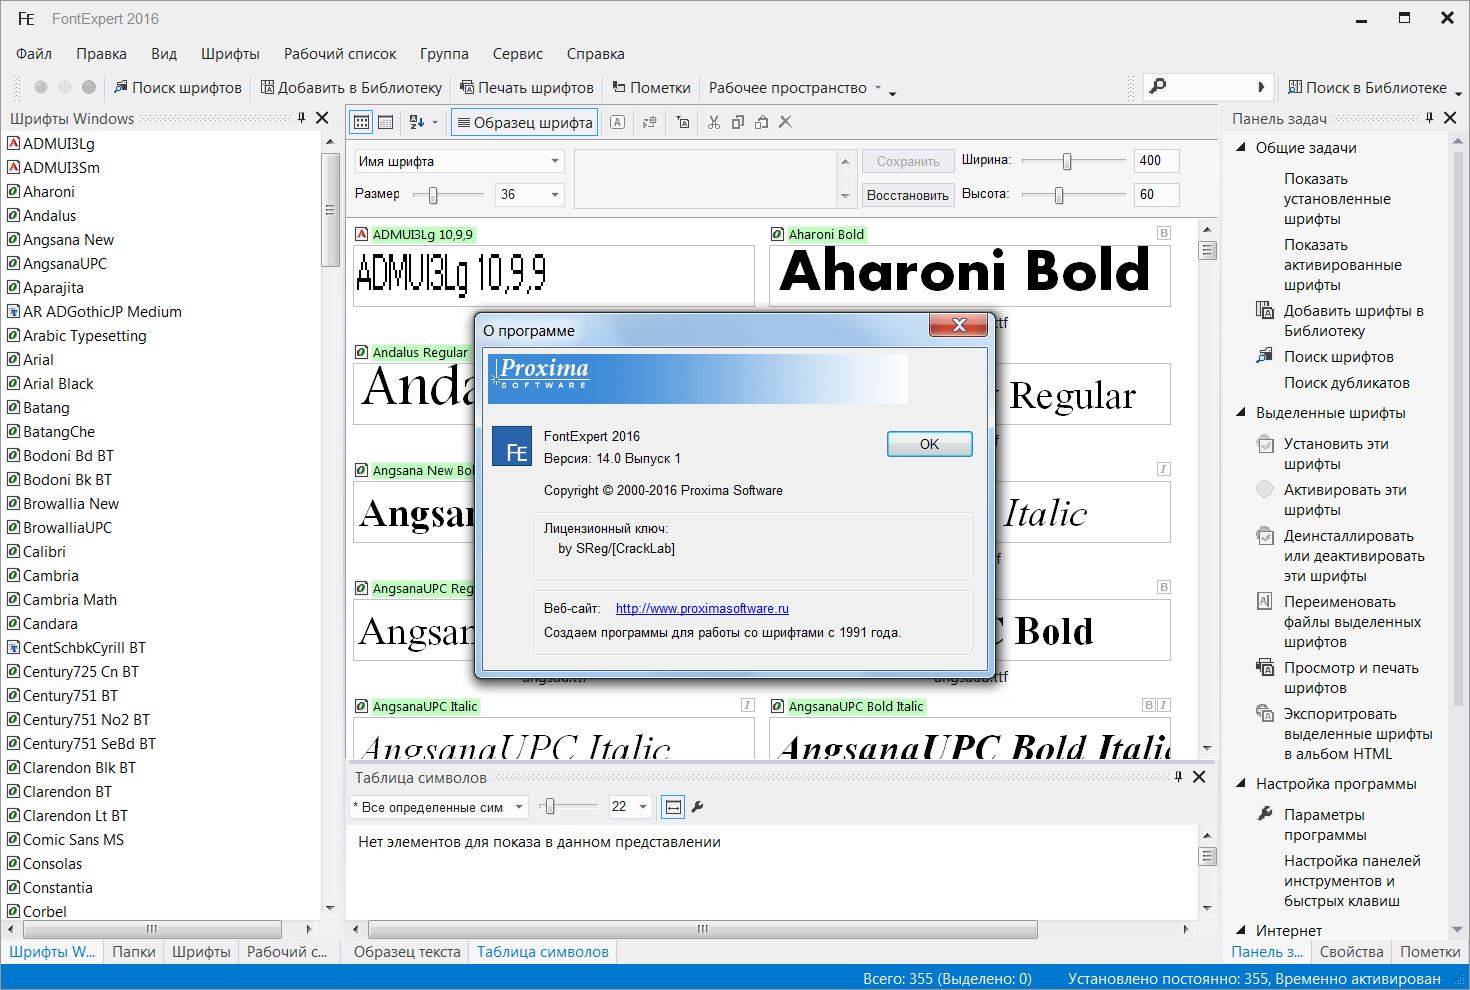This screenshot has height=990, width=1470.
Task: Open the Правка menu
Action: coord(101,53)
